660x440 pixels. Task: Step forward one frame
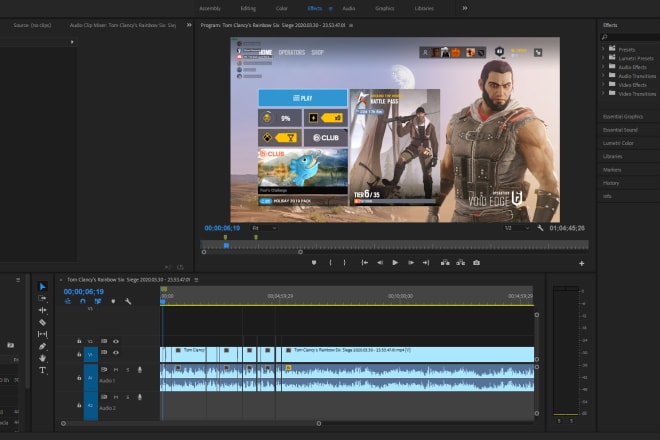411,262
